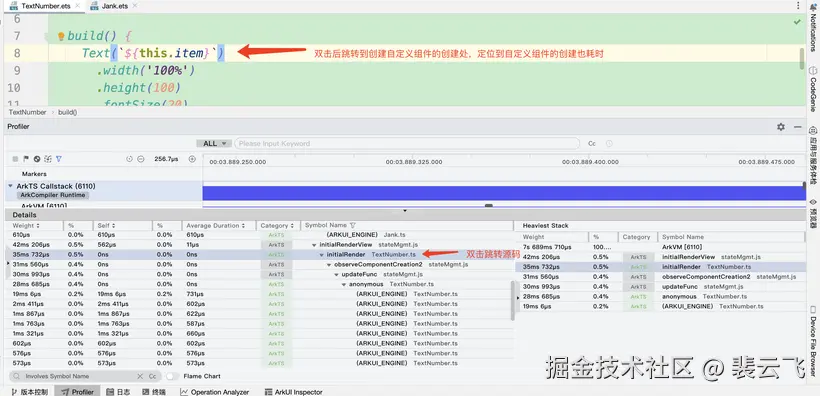Enable the Flame Chart switch
The image size is (820, 396).
(172, 376)
